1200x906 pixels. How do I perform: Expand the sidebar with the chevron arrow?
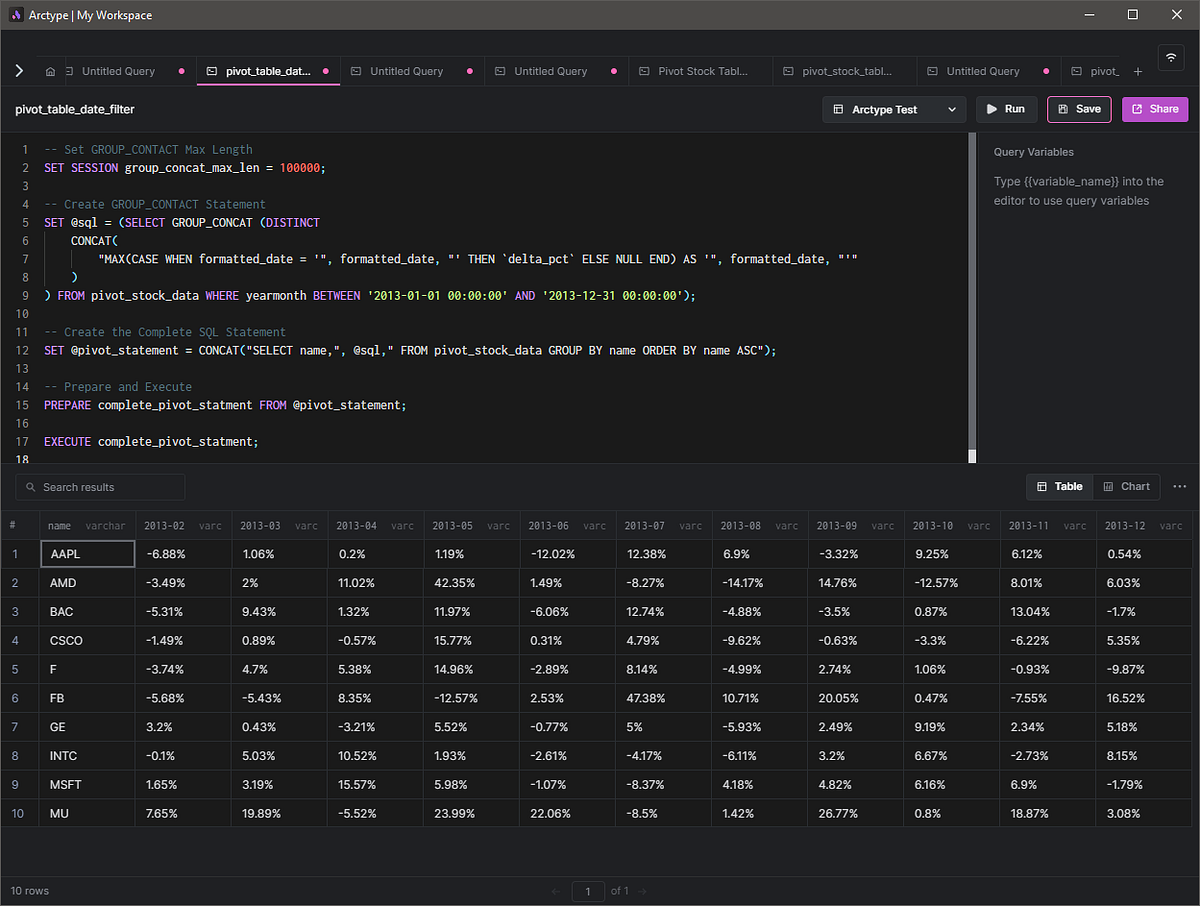click(18, 71)
